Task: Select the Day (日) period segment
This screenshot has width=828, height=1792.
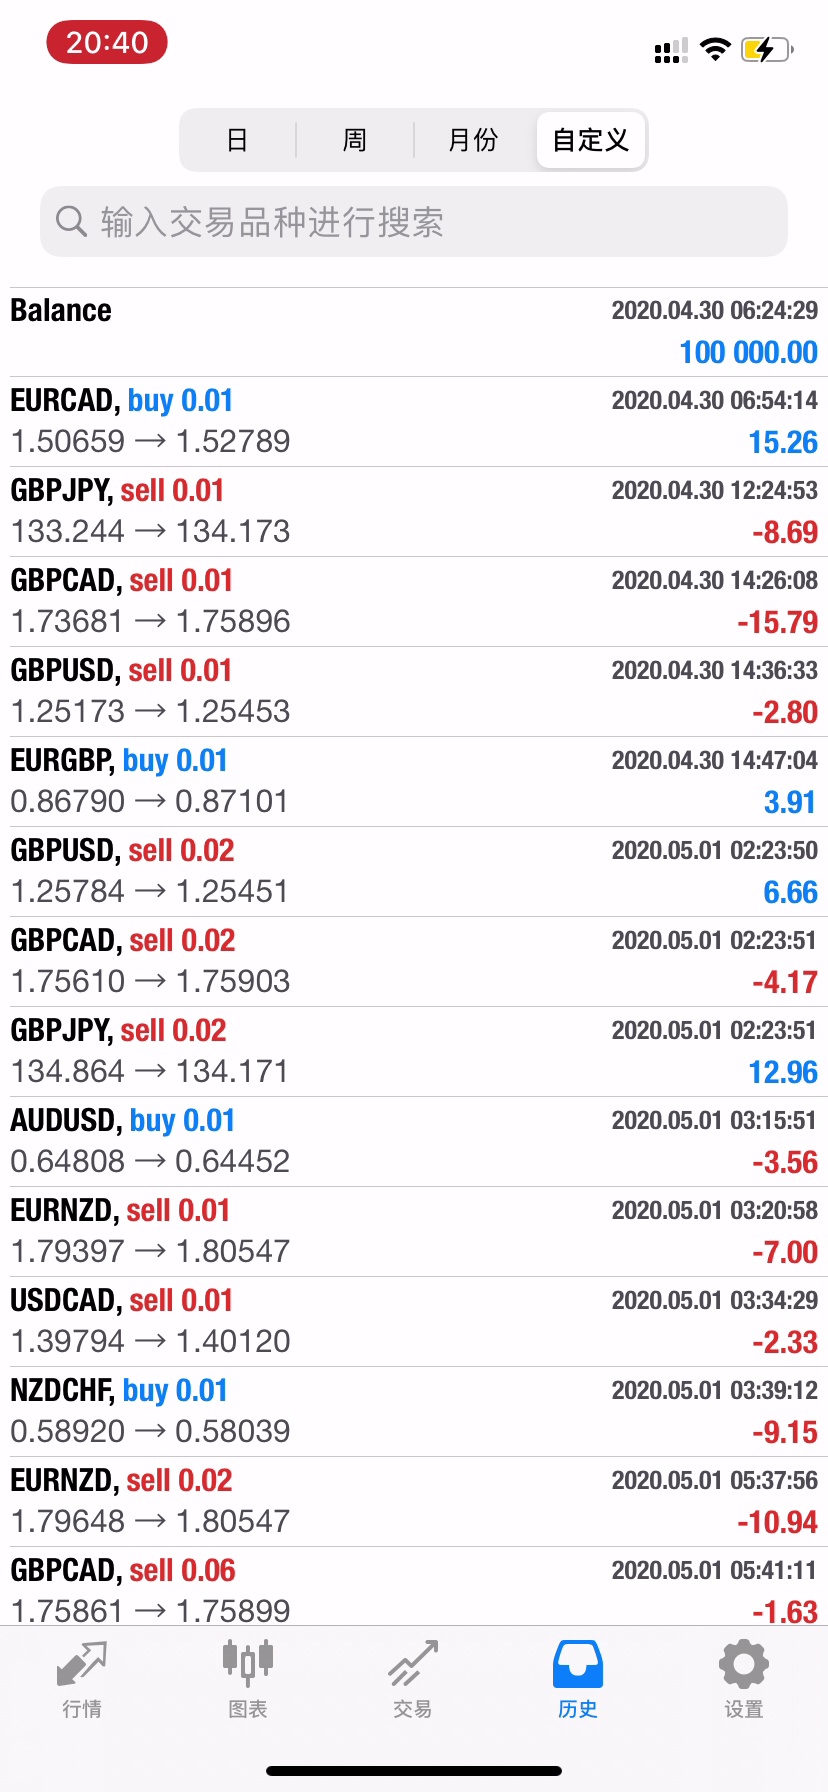Action: [237, 140]
